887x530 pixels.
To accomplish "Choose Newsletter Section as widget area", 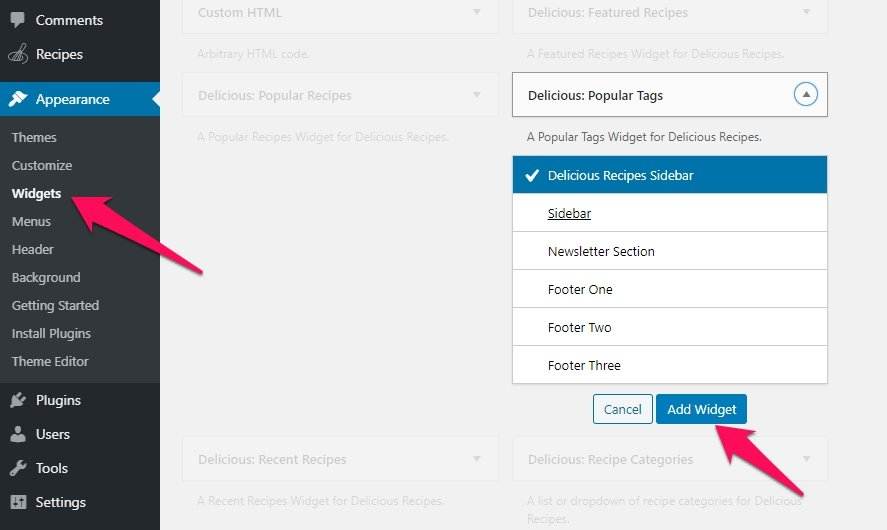I will [670, 251].
